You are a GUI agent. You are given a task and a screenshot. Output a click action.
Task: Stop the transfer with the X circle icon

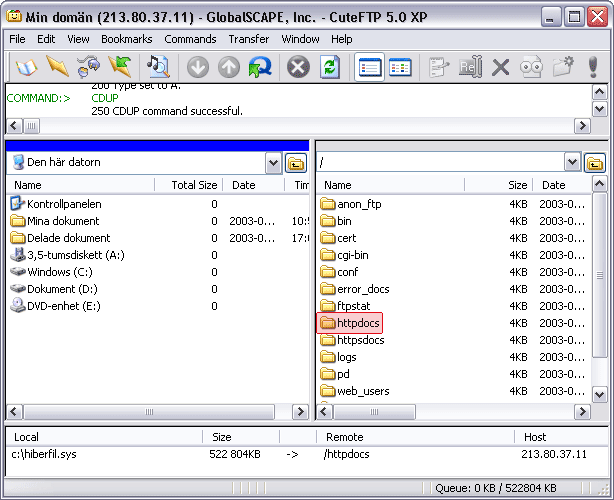(298, 67)
